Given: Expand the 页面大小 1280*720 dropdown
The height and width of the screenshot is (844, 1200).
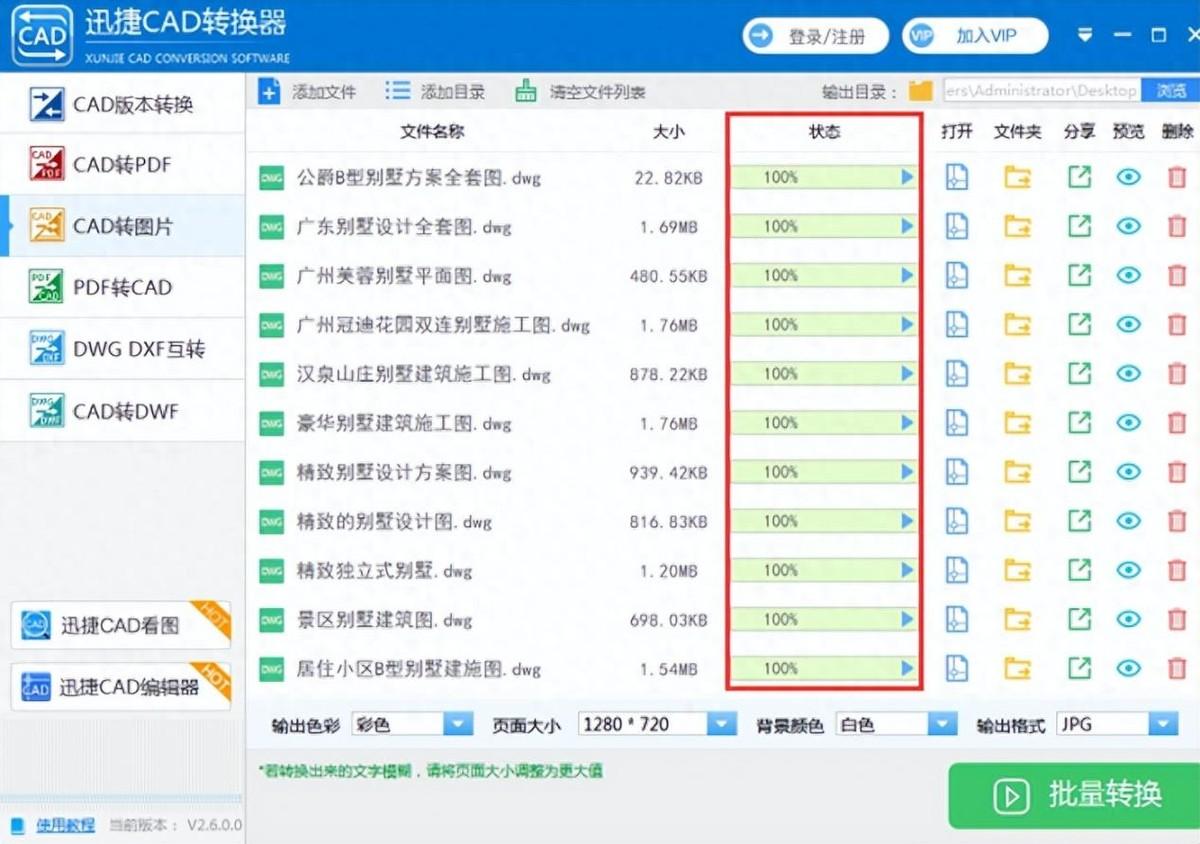Looking at the screenshot, I should pos(657,724).
